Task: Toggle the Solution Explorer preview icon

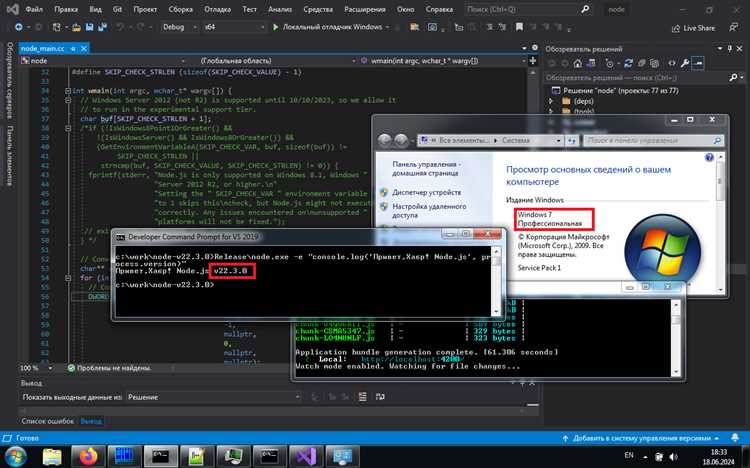Action: point(698,63)
